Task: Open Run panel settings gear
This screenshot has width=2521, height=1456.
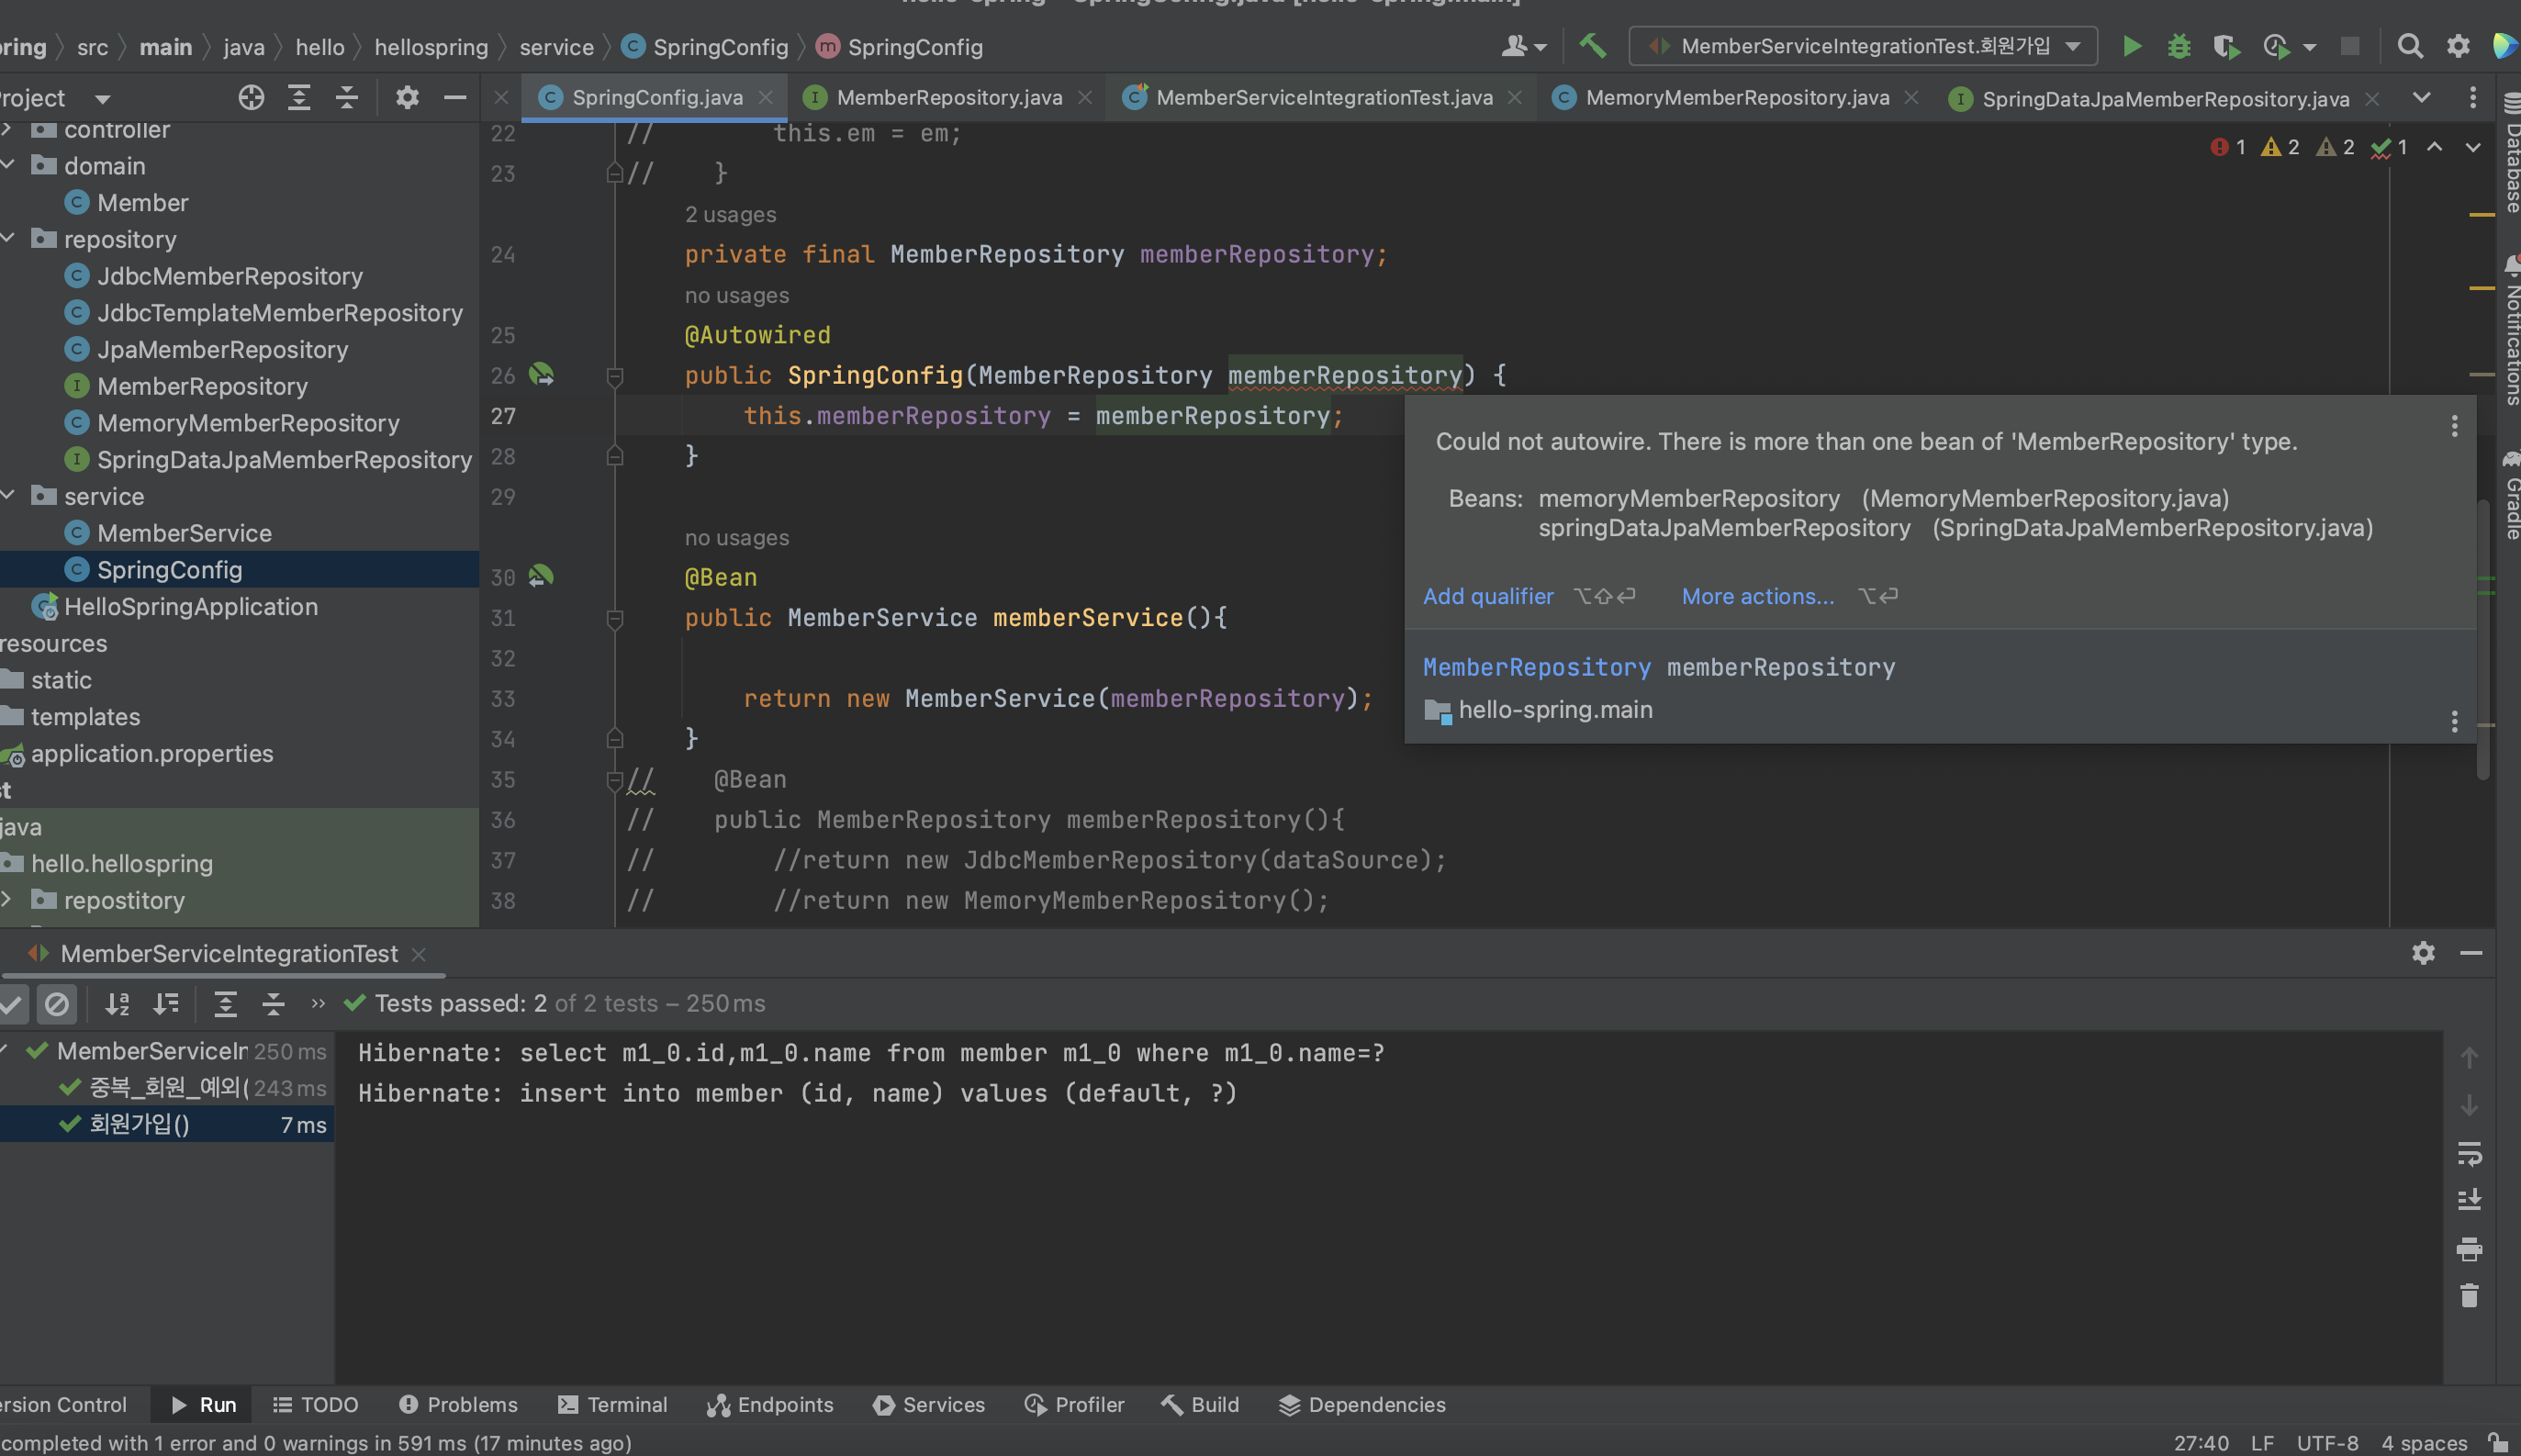Action: (x=2423, y=952)
